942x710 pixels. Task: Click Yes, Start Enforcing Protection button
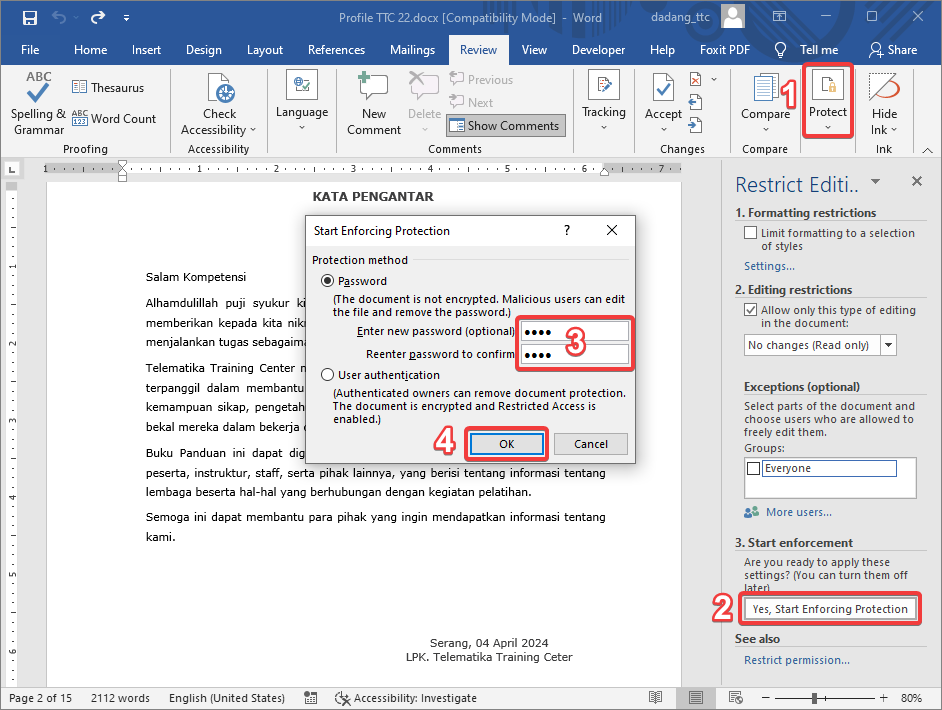coord(829,609)
